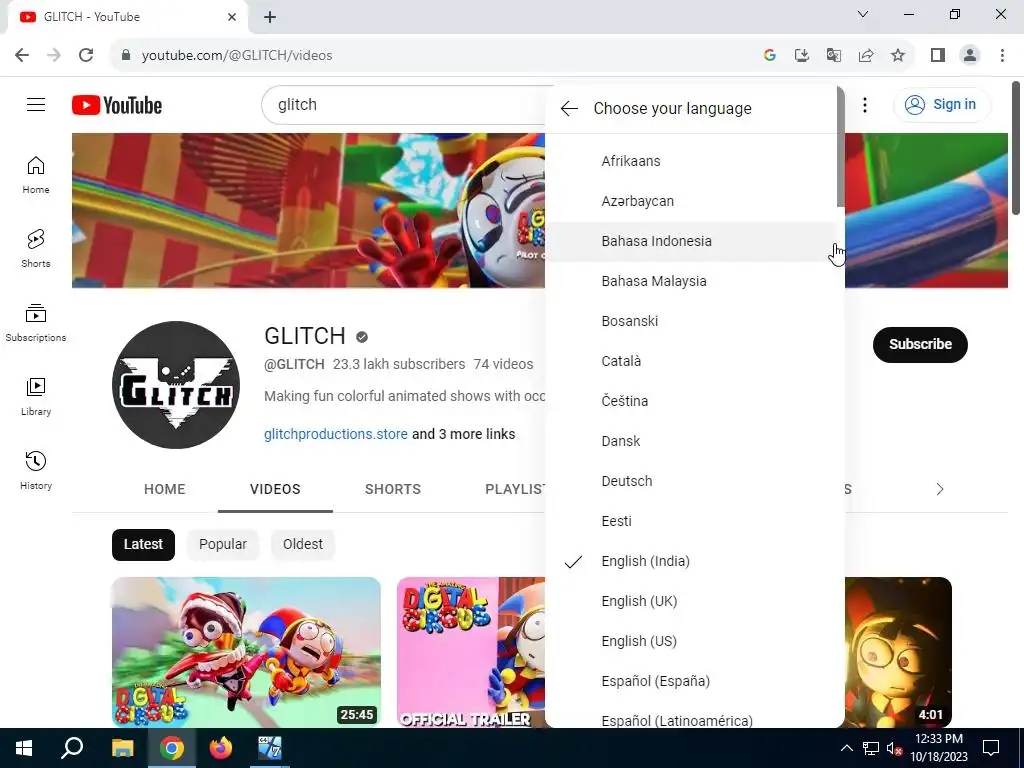
Task: Switch to channel VIDEOS tab
Action: coord(275,489)
